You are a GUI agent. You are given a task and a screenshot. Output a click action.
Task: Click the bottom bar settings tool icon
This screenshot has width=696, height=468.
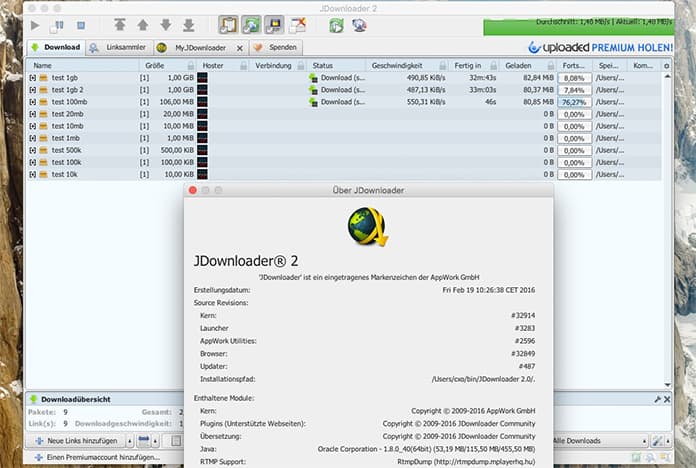(657, 441)
